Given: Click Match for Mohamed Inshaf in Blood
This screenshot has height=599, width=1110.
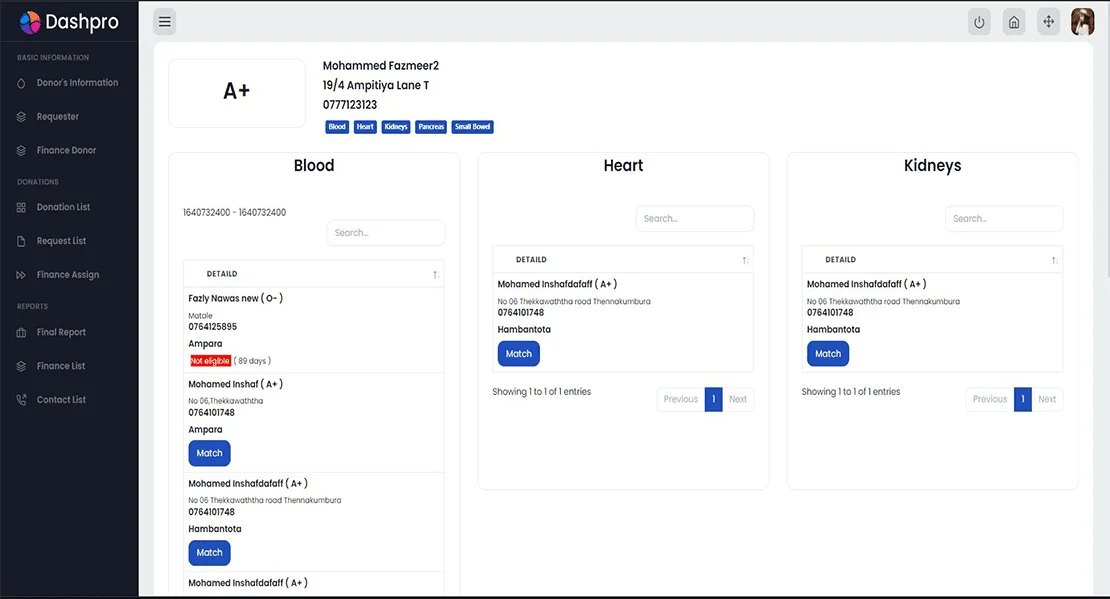Looking at the screenshot, I should tap(209, 453).
